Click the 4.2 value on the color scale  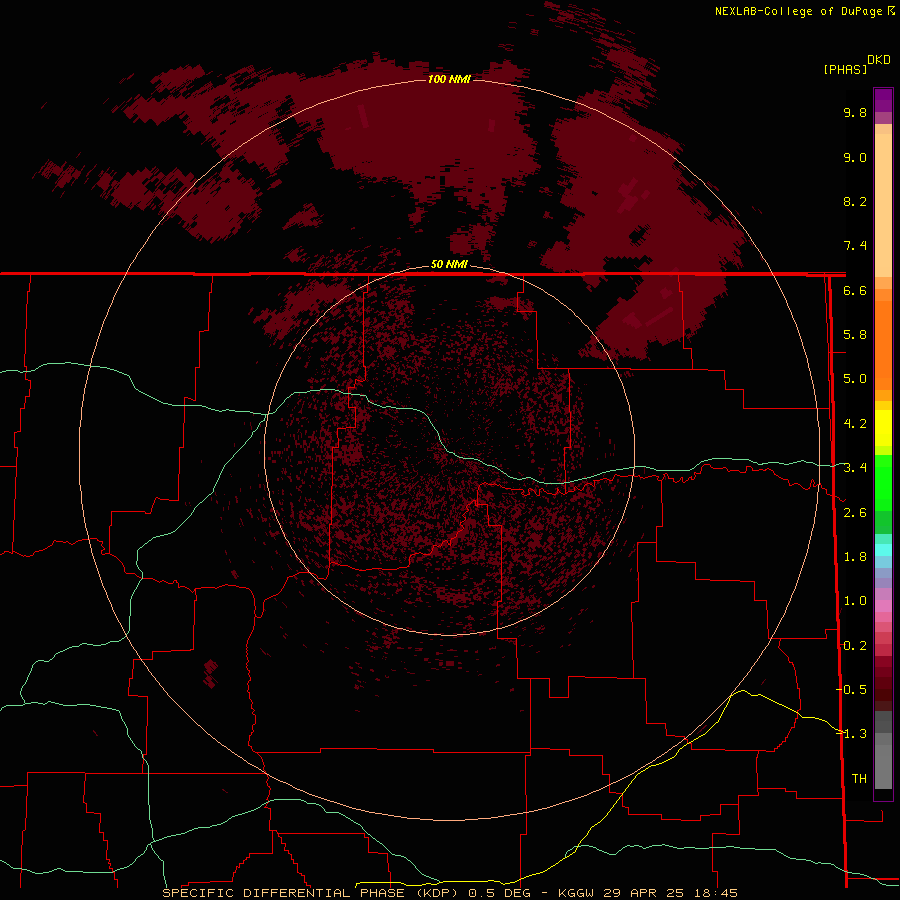pos(855,424)
